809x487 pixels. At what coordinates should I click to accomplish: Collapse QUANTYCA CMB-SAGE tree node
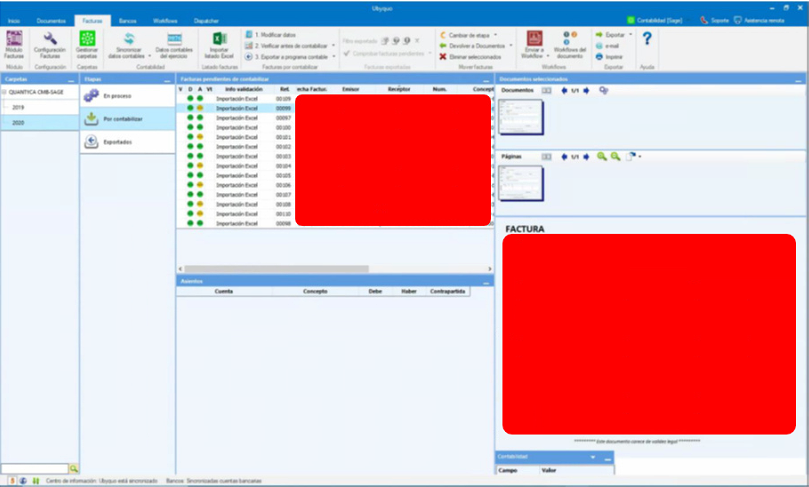[x=4, y=92]
